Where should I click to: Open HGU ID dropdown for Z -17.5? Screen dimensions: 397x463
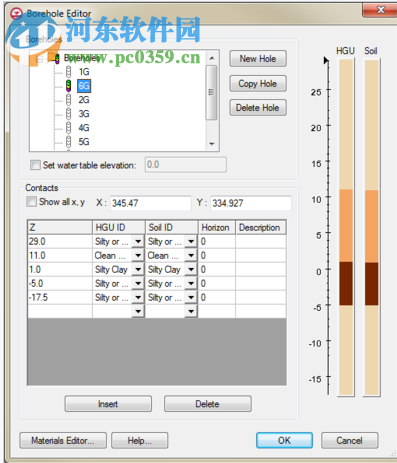point(138,297)
